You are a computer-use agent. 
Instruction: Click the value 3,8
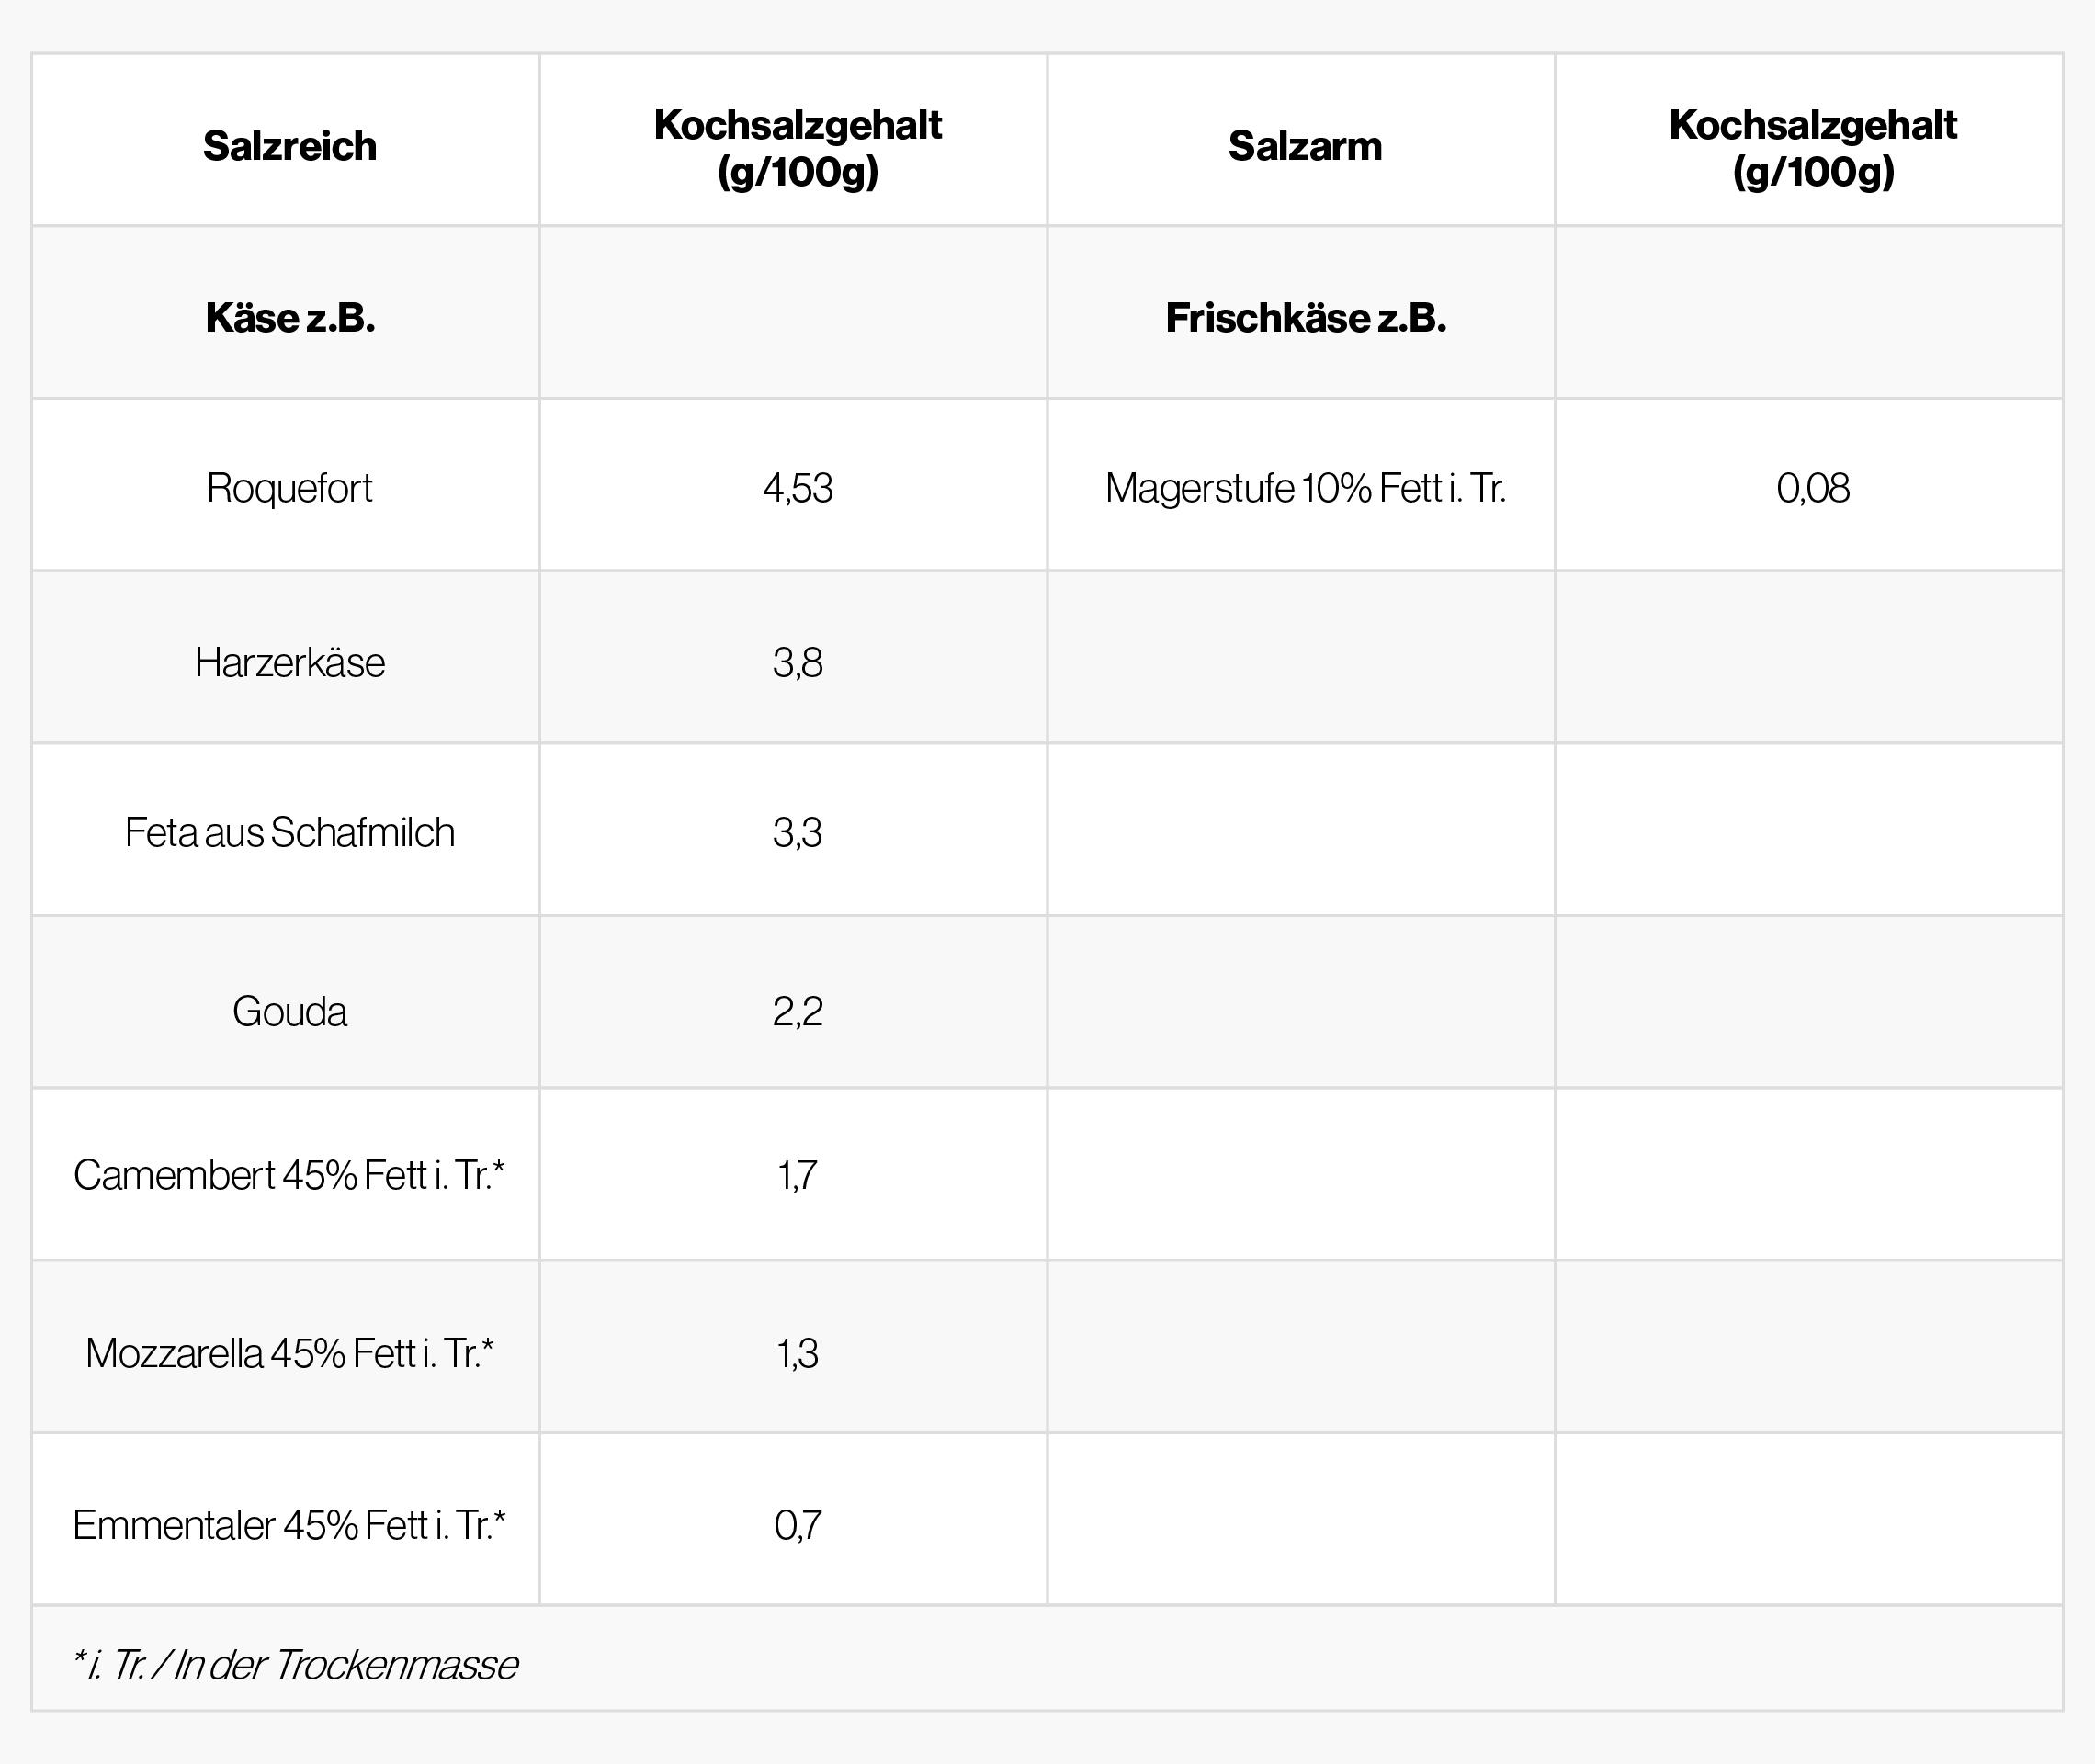[x=797, y=662]
